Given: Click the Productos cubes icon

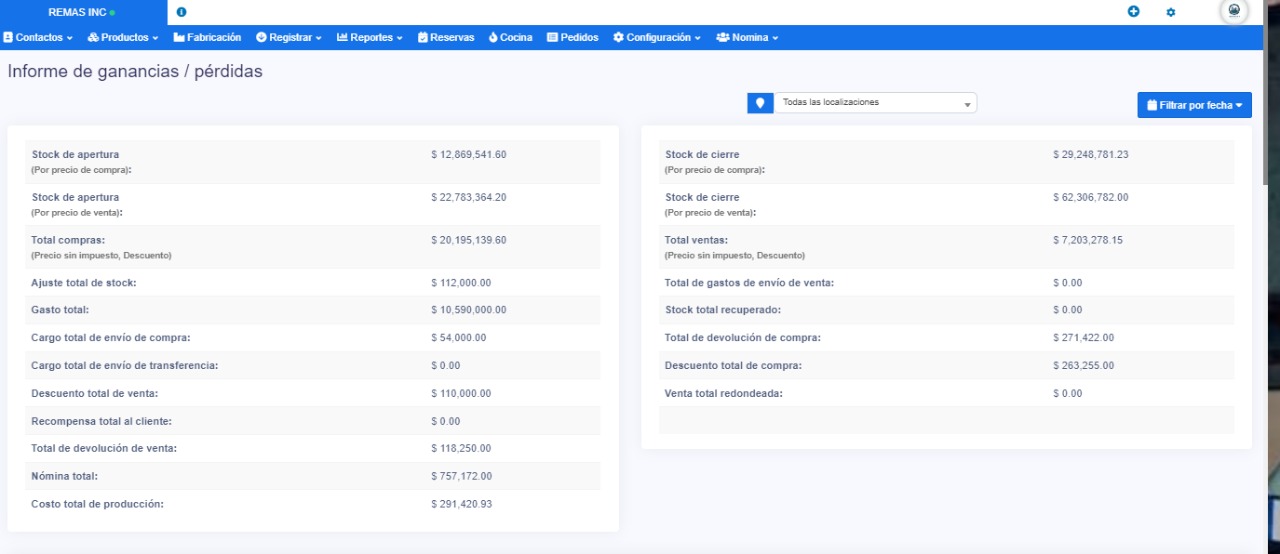Looking at the screenshot, I should [x=93, y=37].
